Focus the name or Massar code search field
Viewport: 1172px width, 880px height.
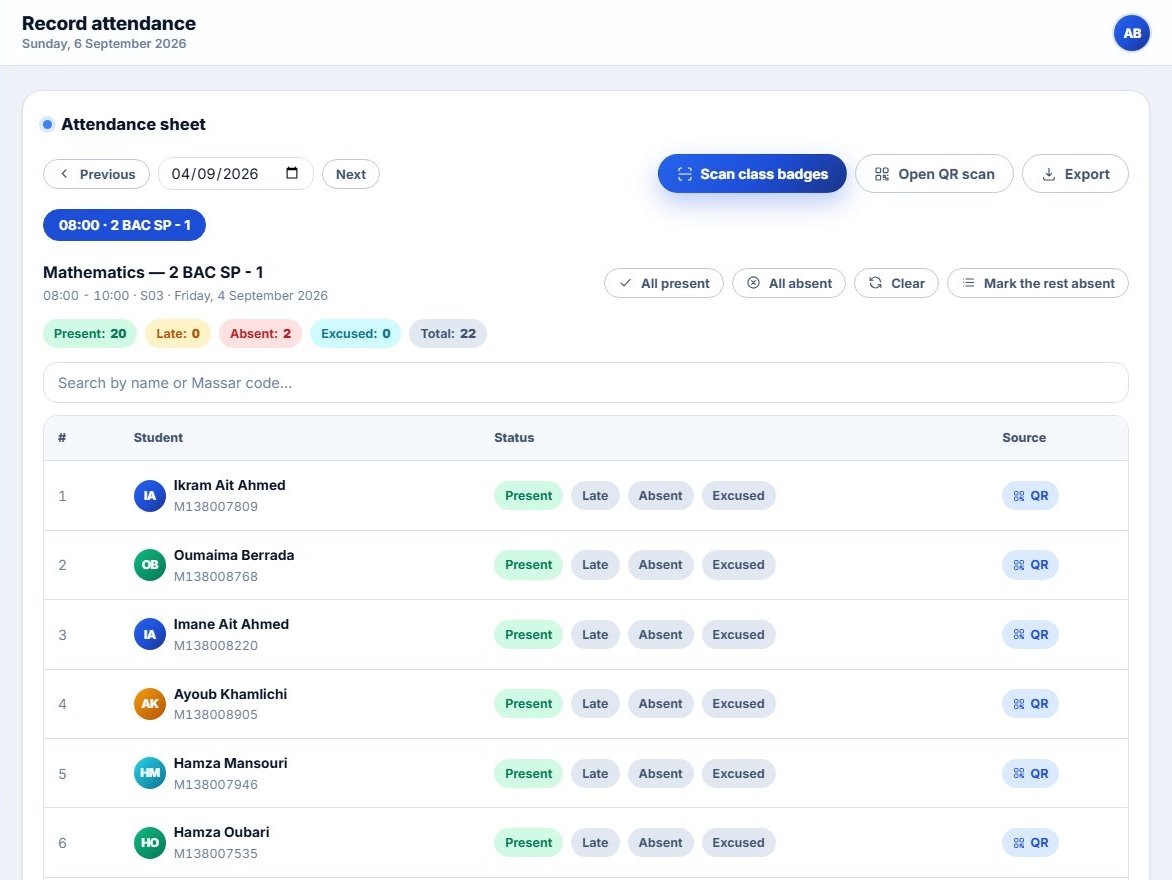[585, 383]
